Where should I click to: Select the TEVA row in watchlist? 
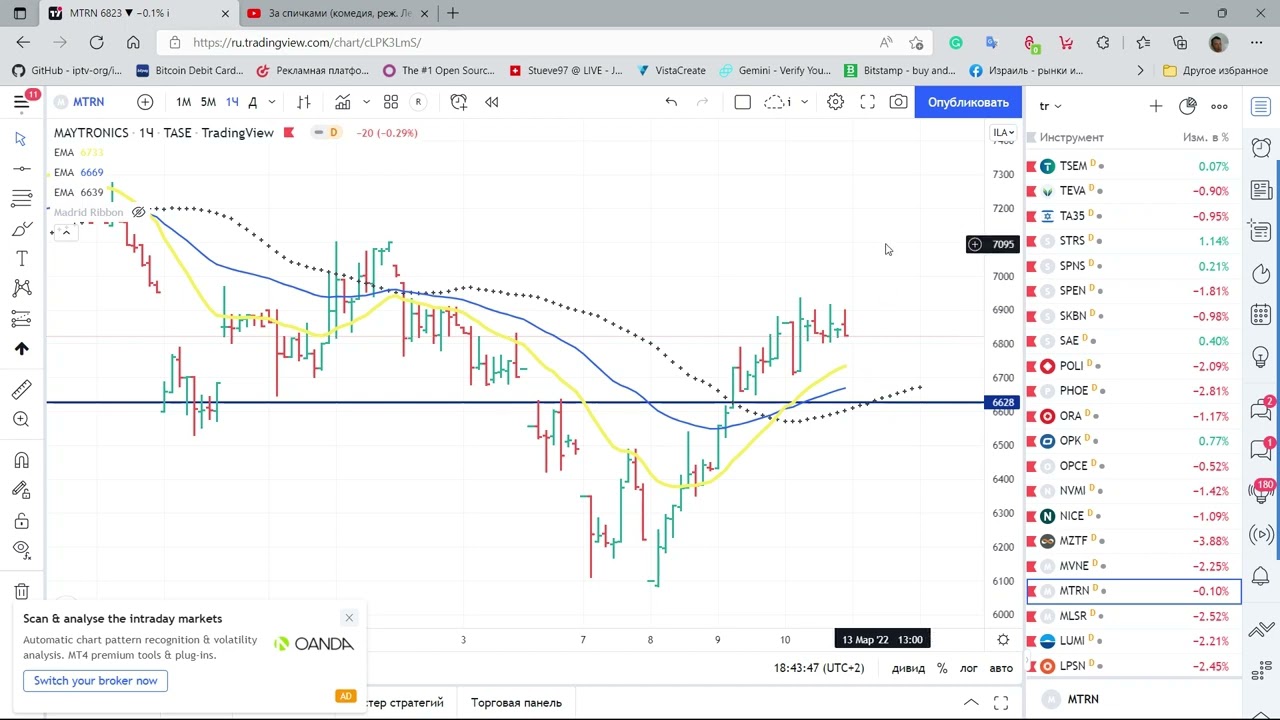pos(1134,191)
